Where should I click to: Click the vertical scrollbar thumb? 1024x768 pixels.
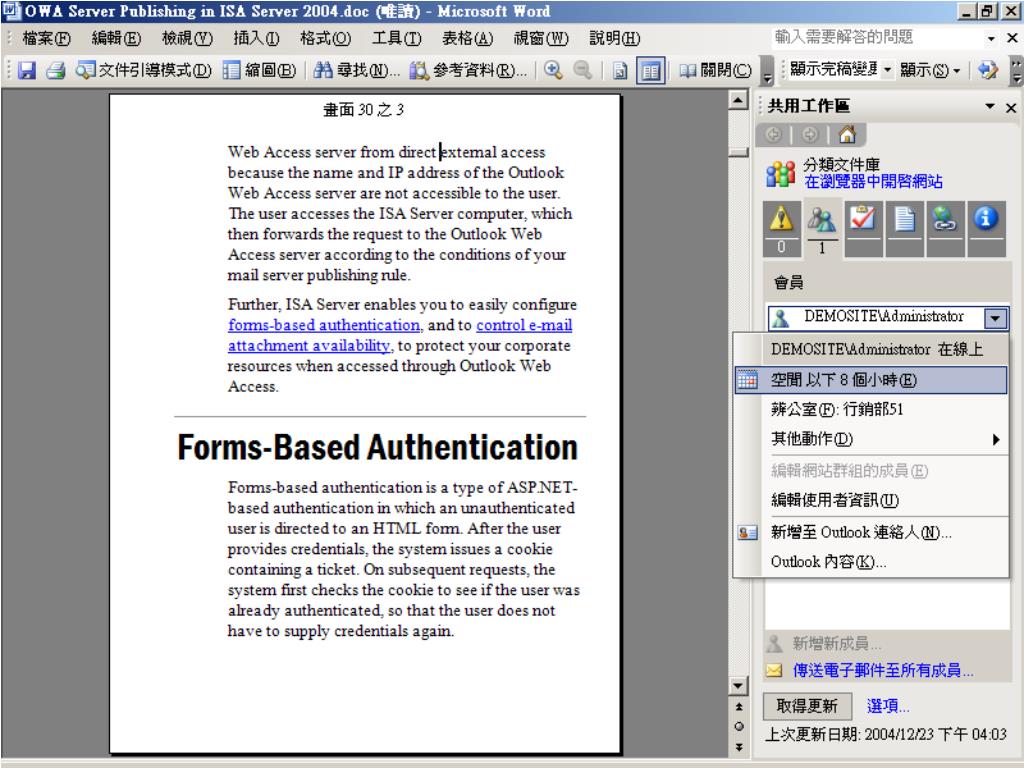(739, 152)
